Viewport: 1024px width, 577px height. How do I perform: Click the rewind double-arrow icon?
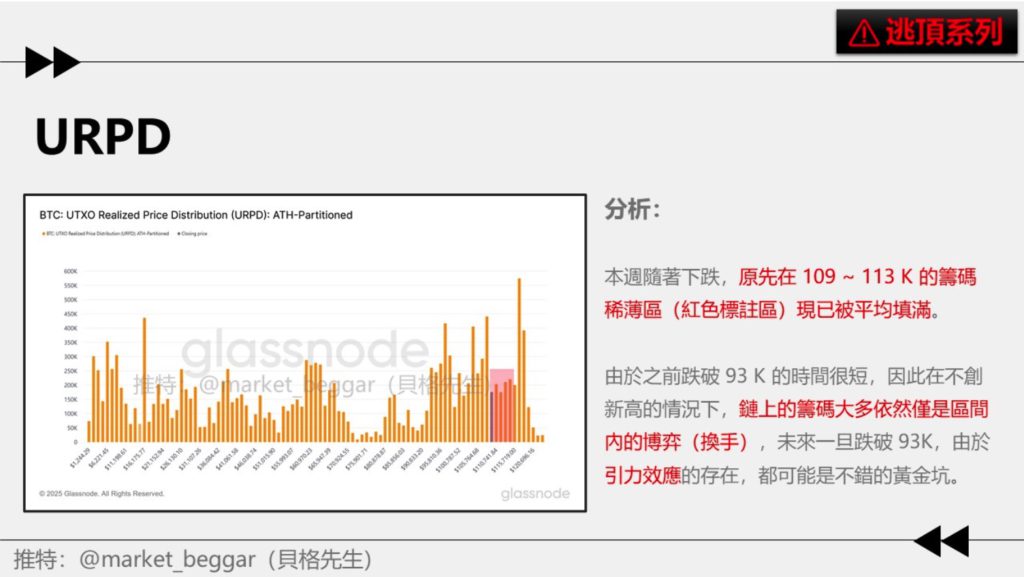(x=941, y=541)
